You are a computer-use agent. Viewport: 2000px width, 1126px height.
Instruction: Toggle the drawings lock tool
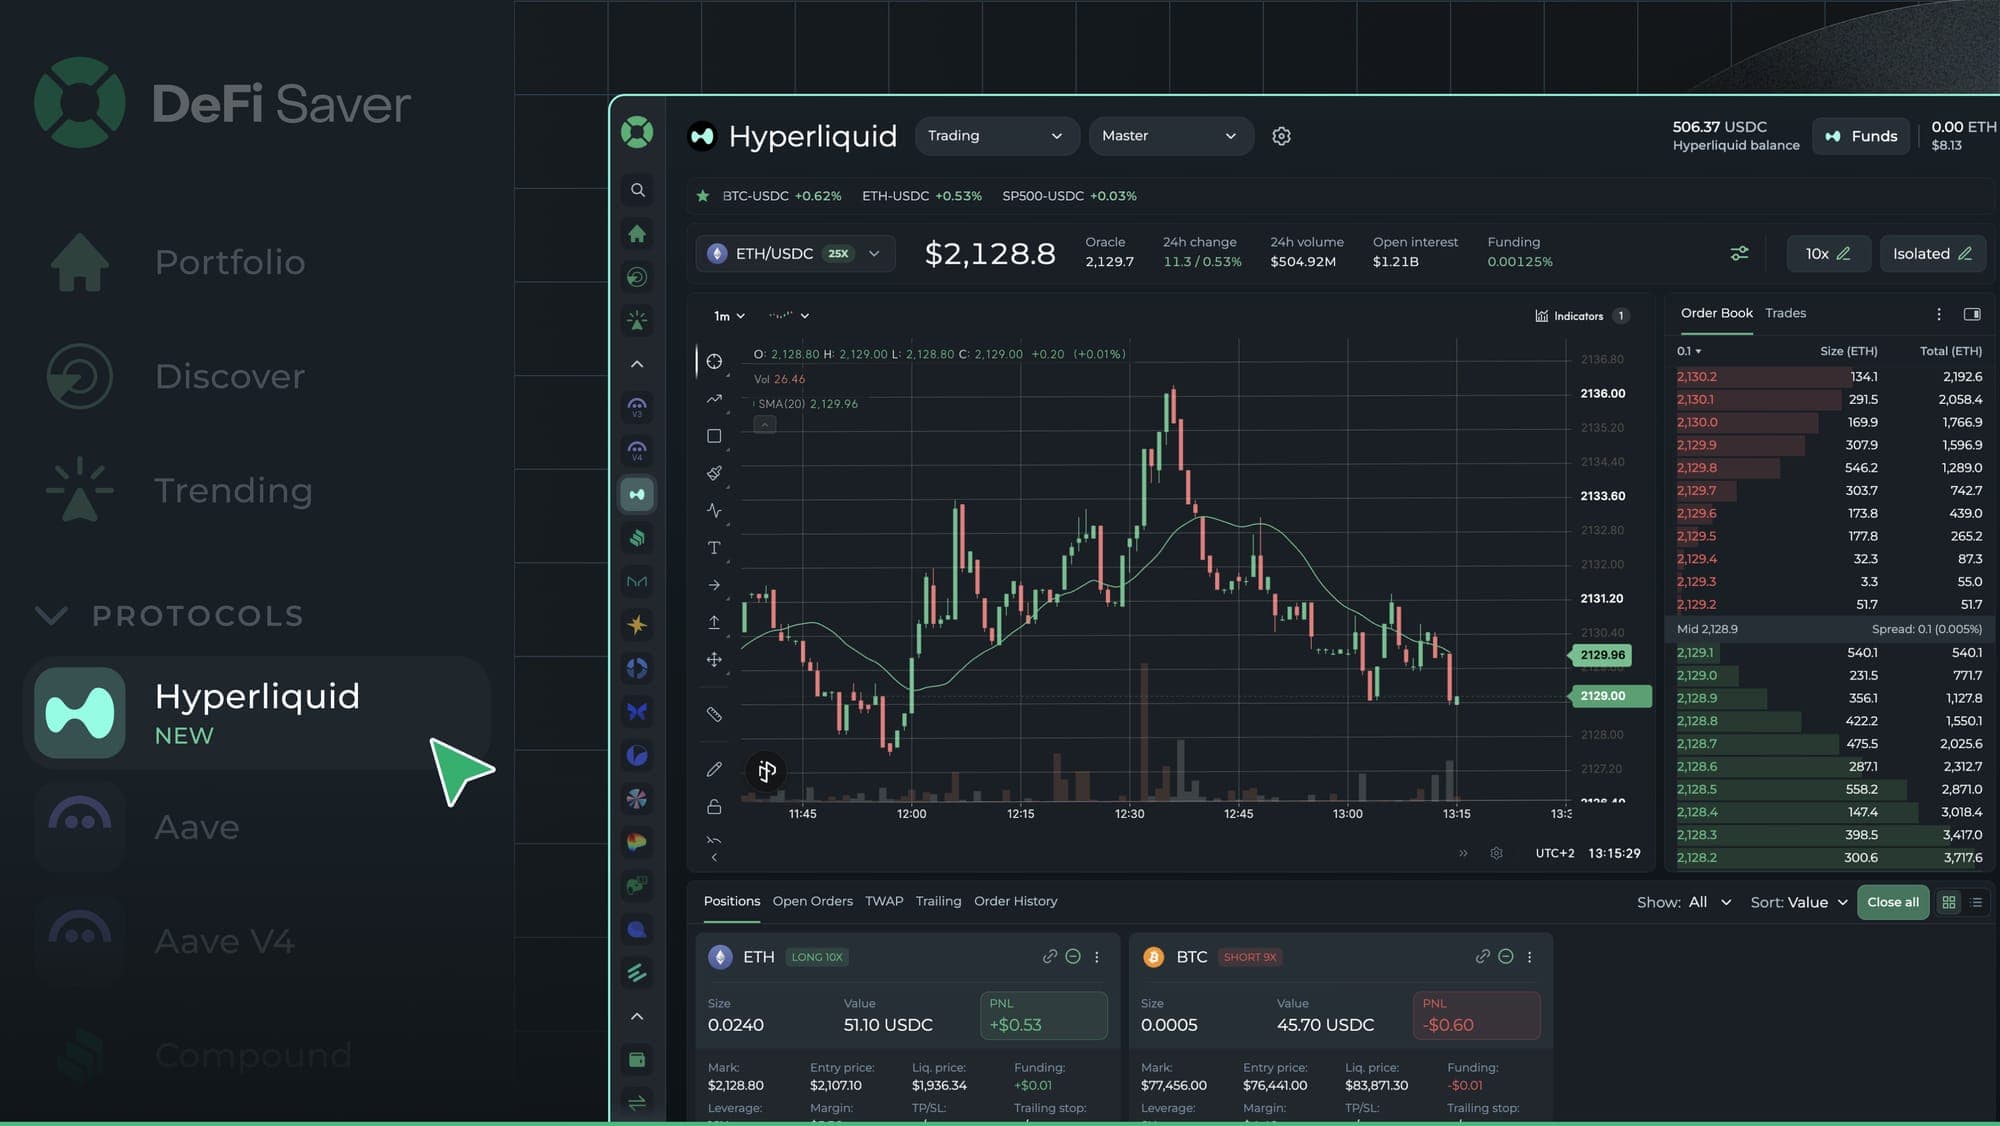coord(714,806)
